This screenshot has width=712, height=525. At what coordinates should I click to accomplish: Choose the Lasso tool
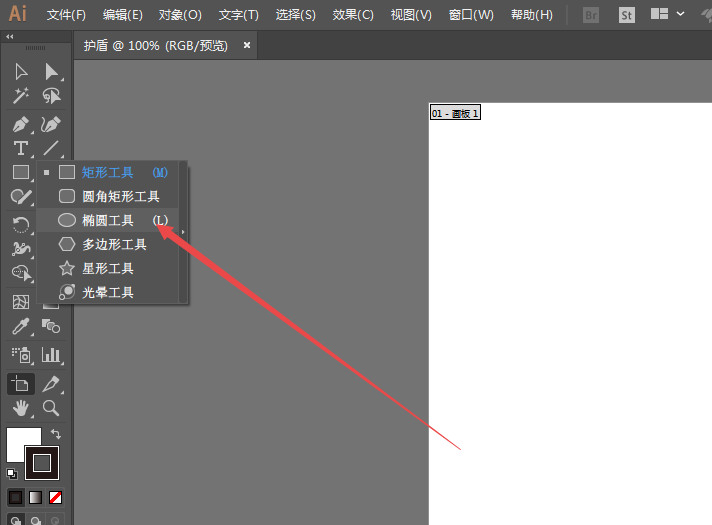click(x=51, y=96)
